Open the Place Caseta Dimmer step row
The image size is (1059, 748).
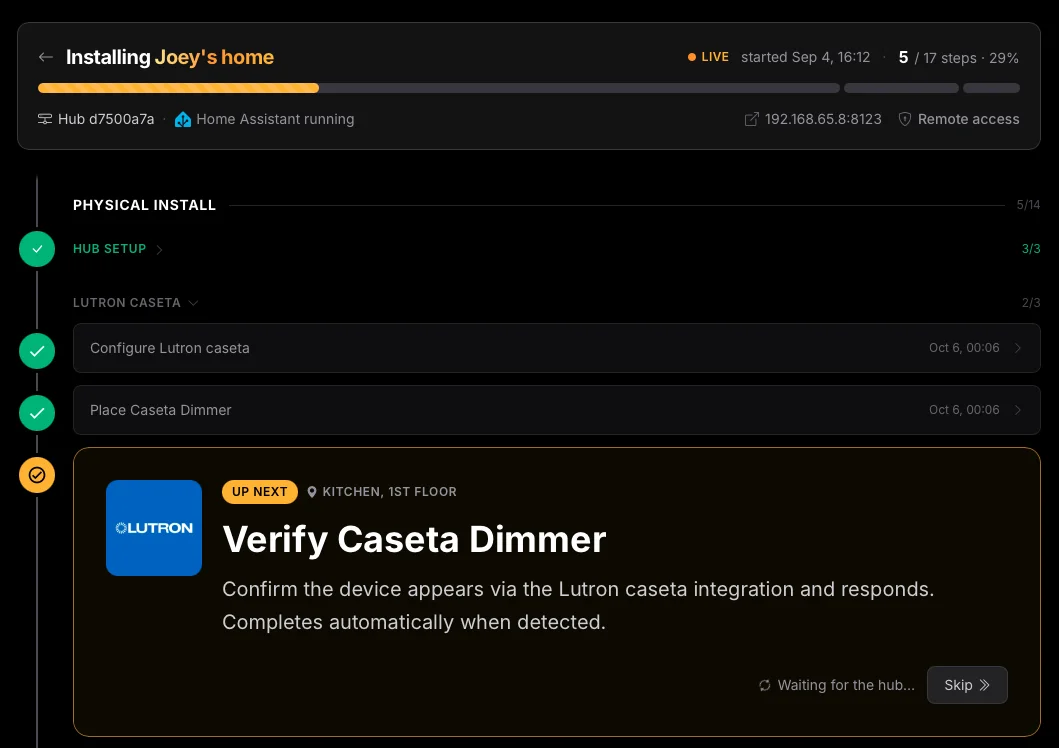[557, 410]
